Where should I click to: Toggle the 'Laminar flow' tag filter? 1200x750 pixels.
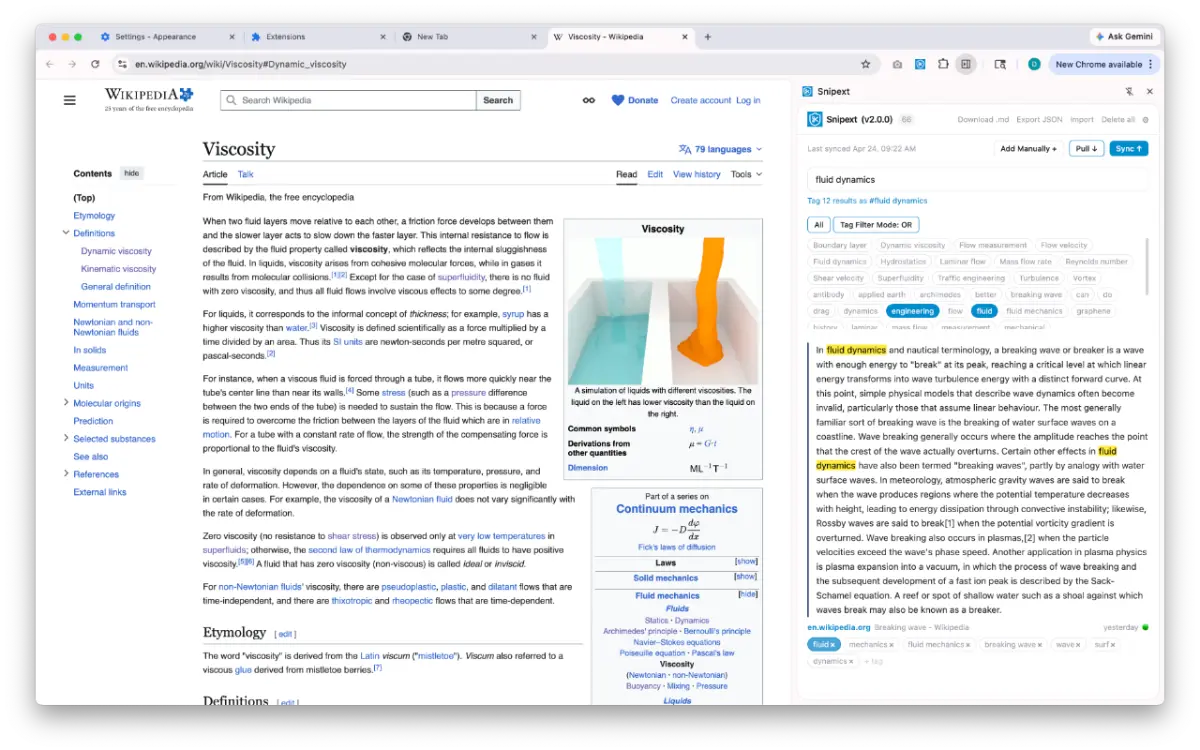click(962, 262)
